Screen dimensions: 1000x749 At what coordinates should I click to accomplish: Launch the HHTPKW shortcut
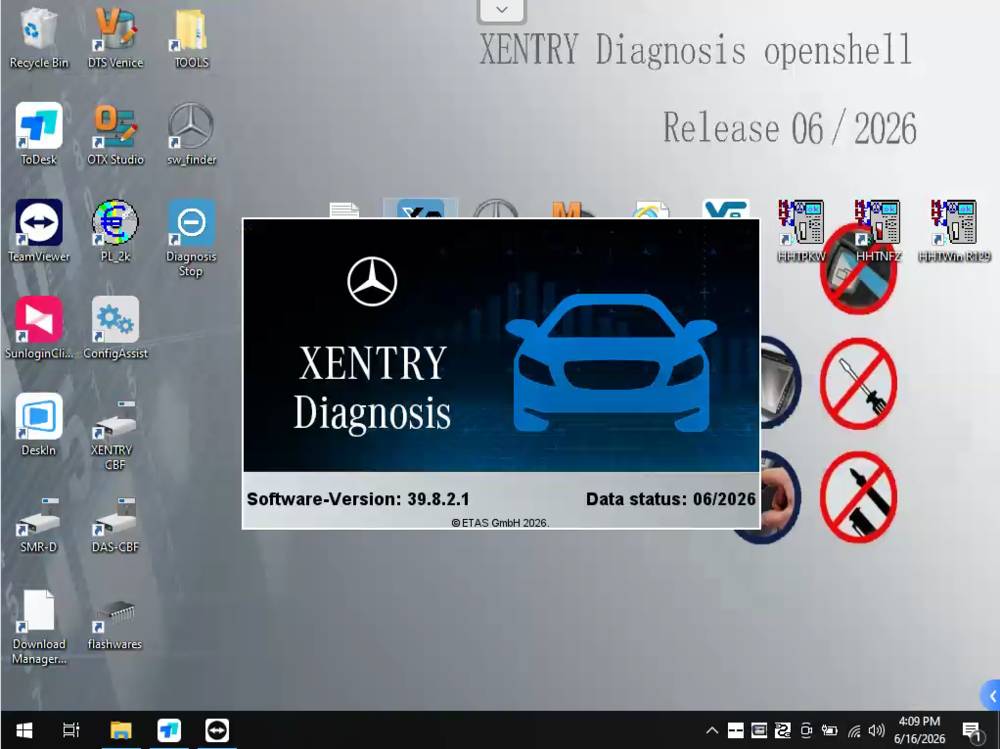click(801, 231)
